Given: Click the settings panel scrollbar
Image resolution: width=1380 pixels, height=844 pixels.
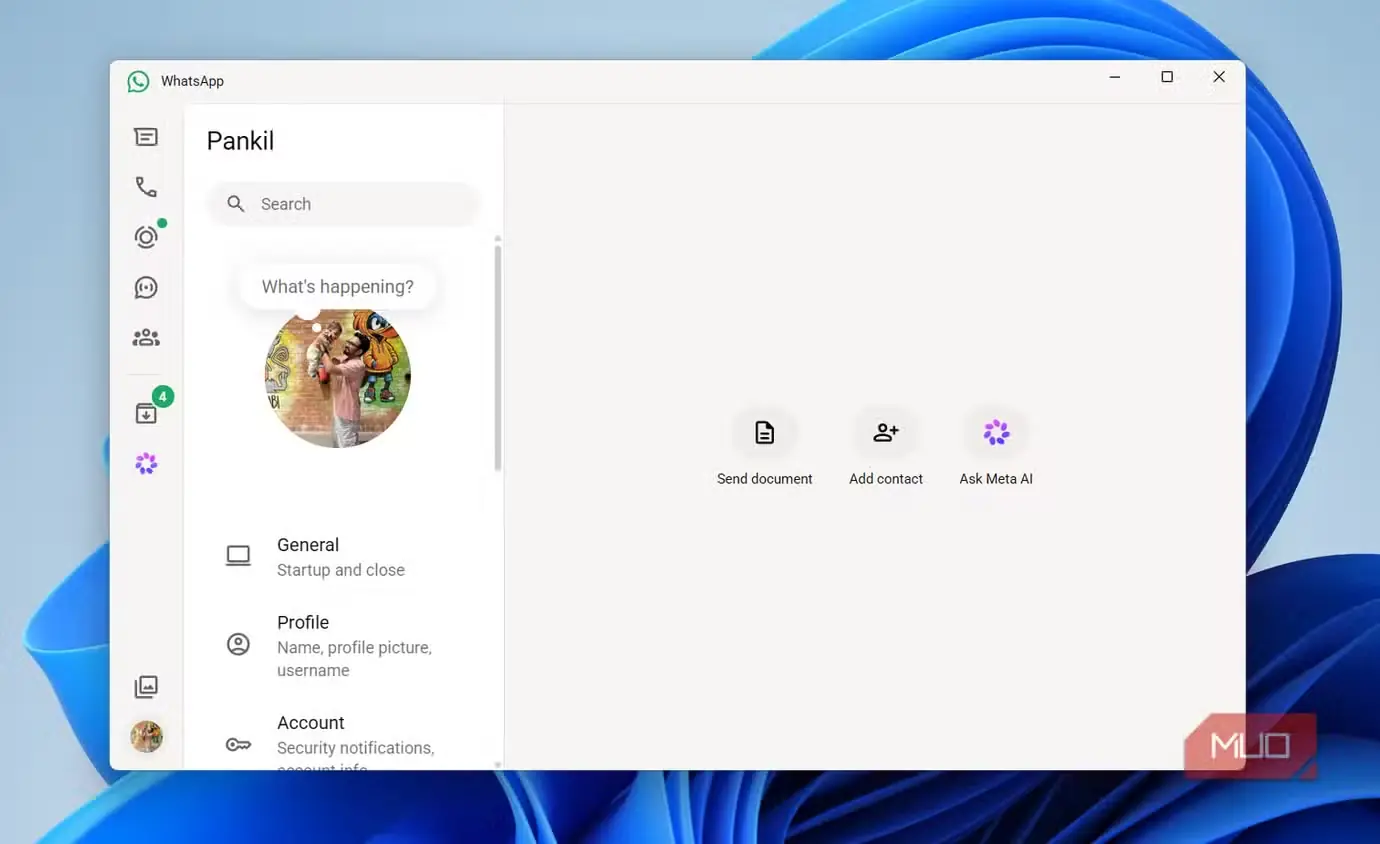Looking at the screenshot, I should point(498,356).
